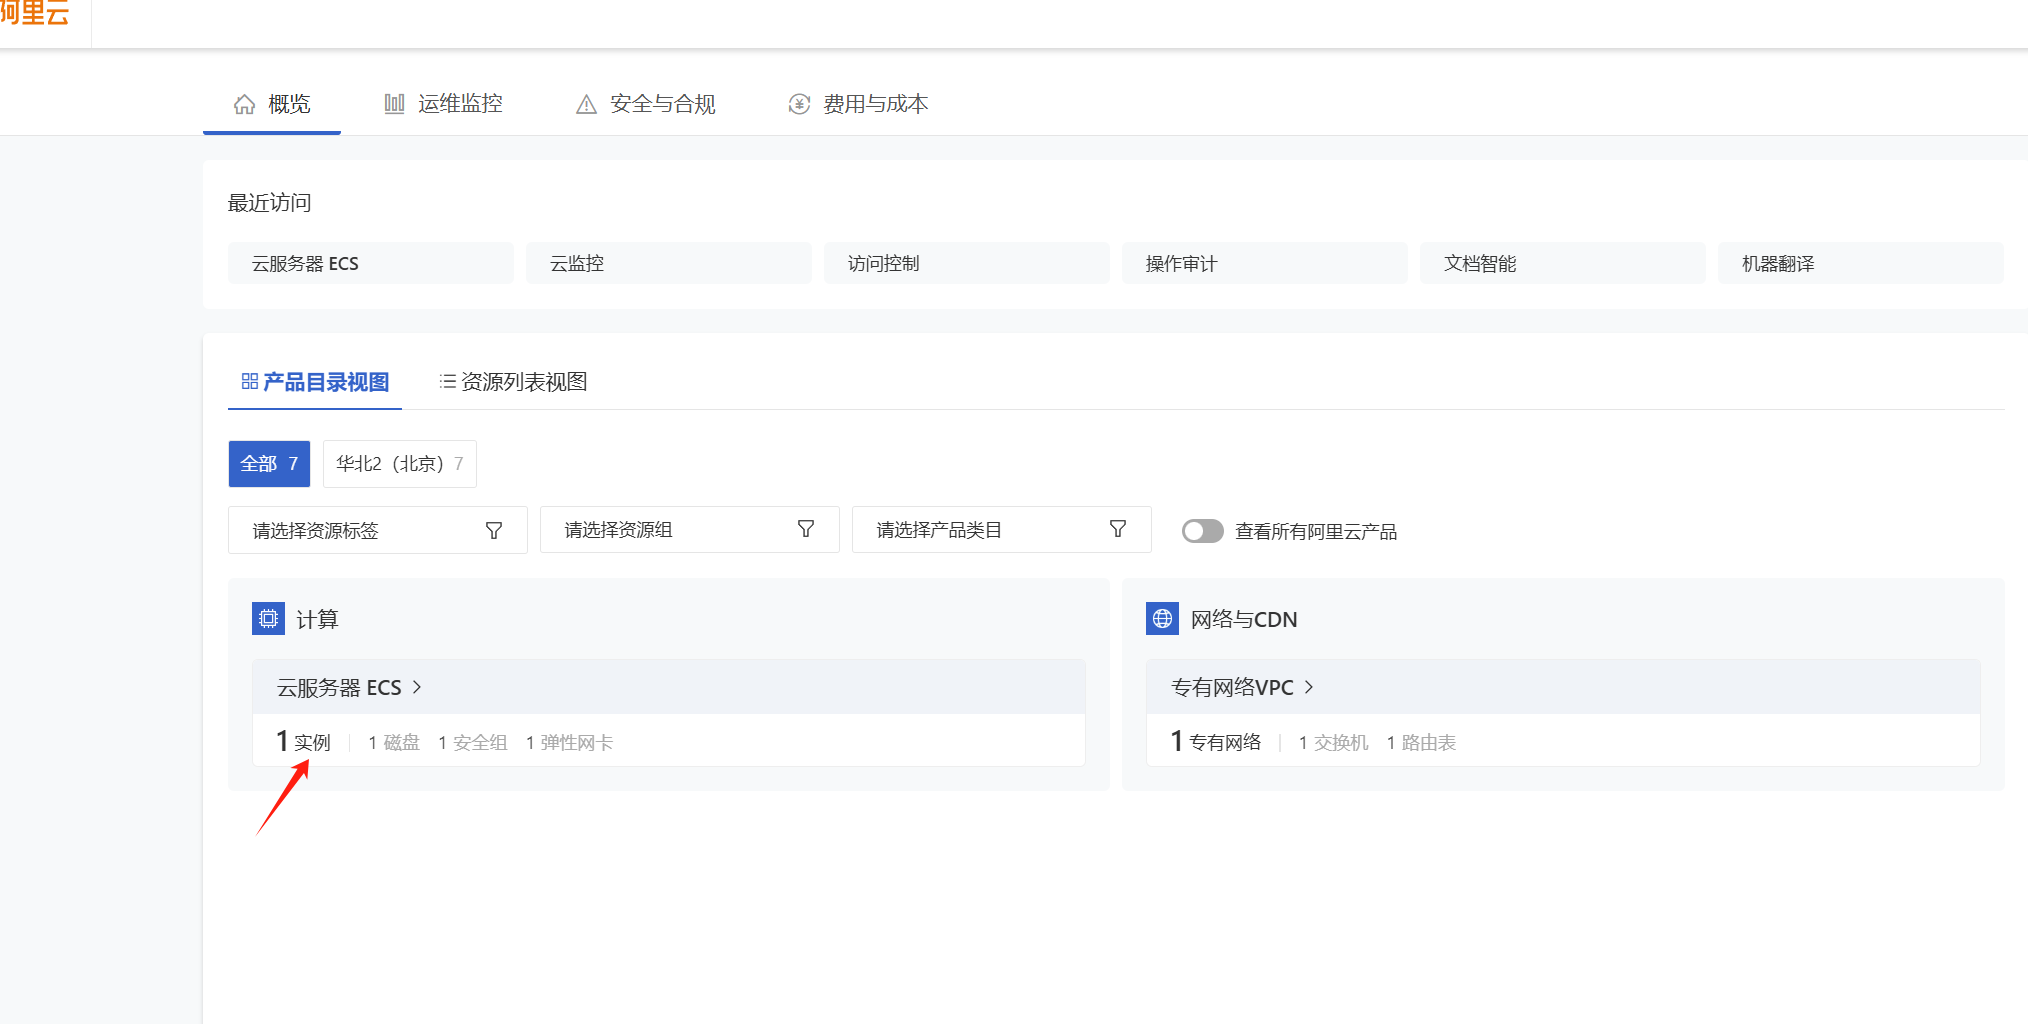Screen dimensions: 2028x1024
Task: Click the home icon on 概览 tab
Action: [244, 104]
